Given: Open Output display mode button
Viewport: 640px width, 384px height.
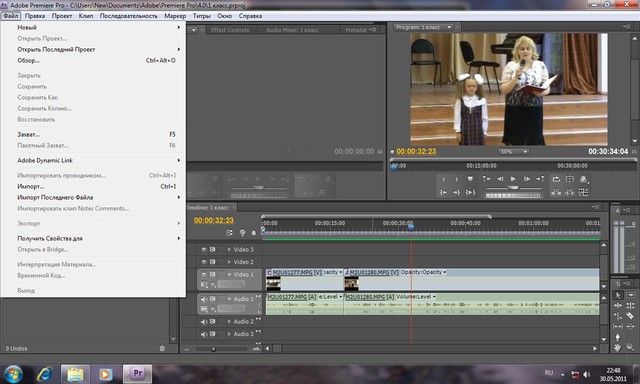Looking at the screenshot, I should (584, 179).
